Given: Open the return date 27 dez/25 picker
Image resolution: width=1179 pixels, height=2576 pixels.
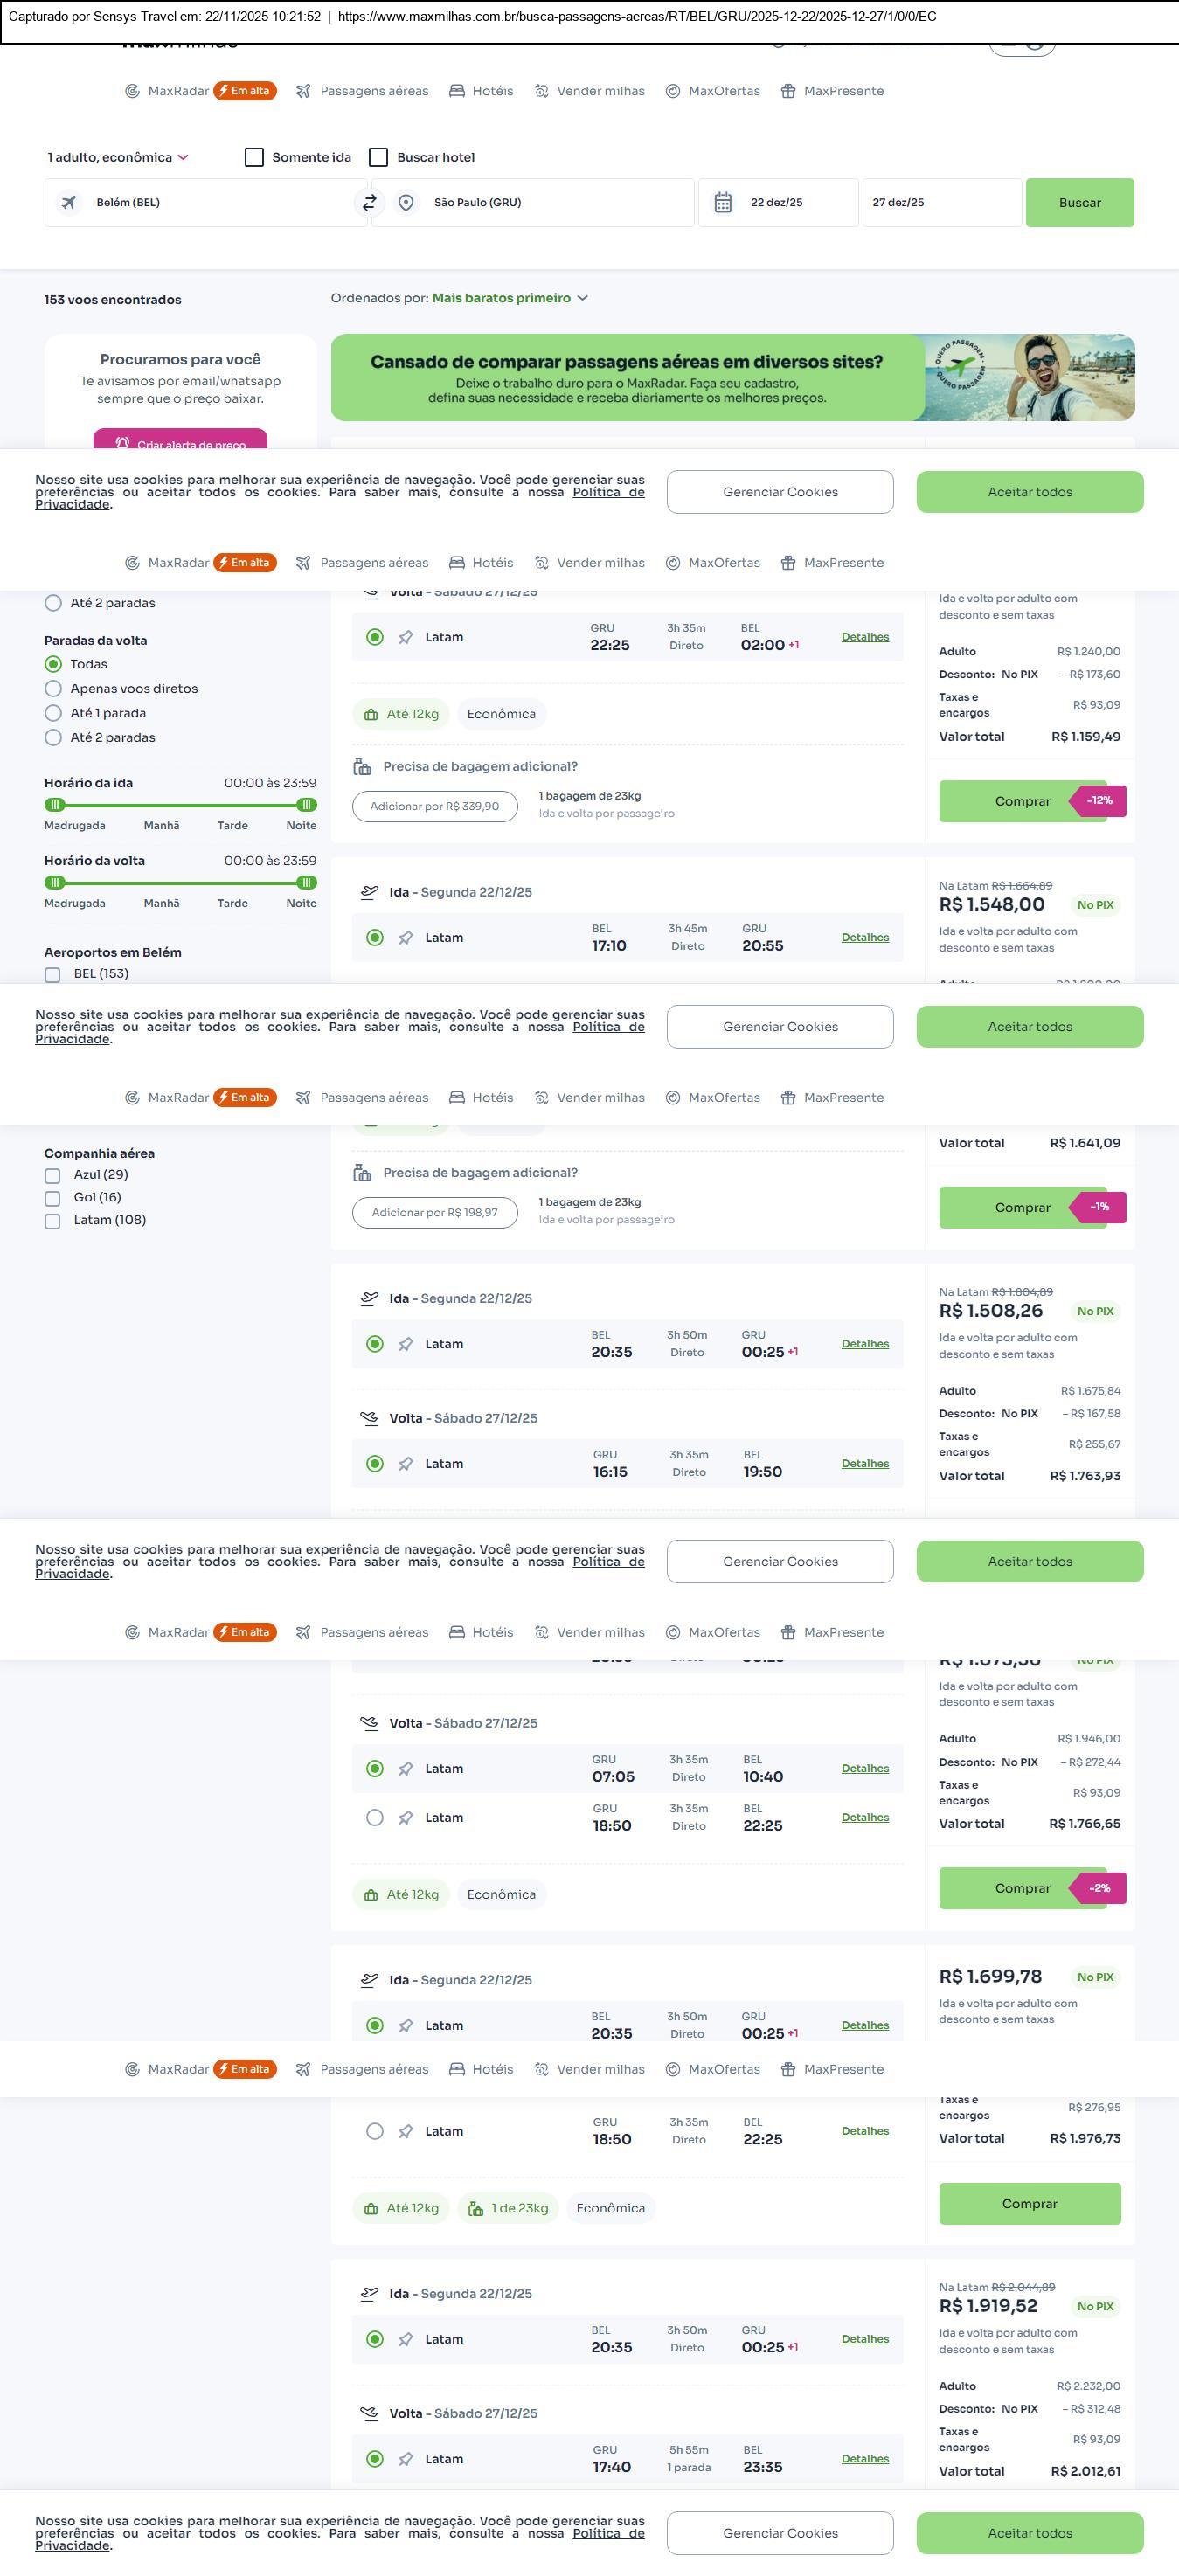Looking at the screenshot, I should (x=940, y=203).
